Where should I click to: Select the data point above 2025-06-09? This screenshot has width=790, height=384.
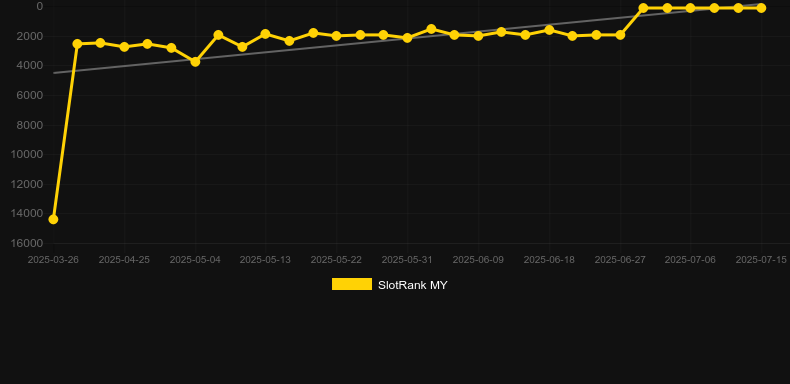[479, 36]
